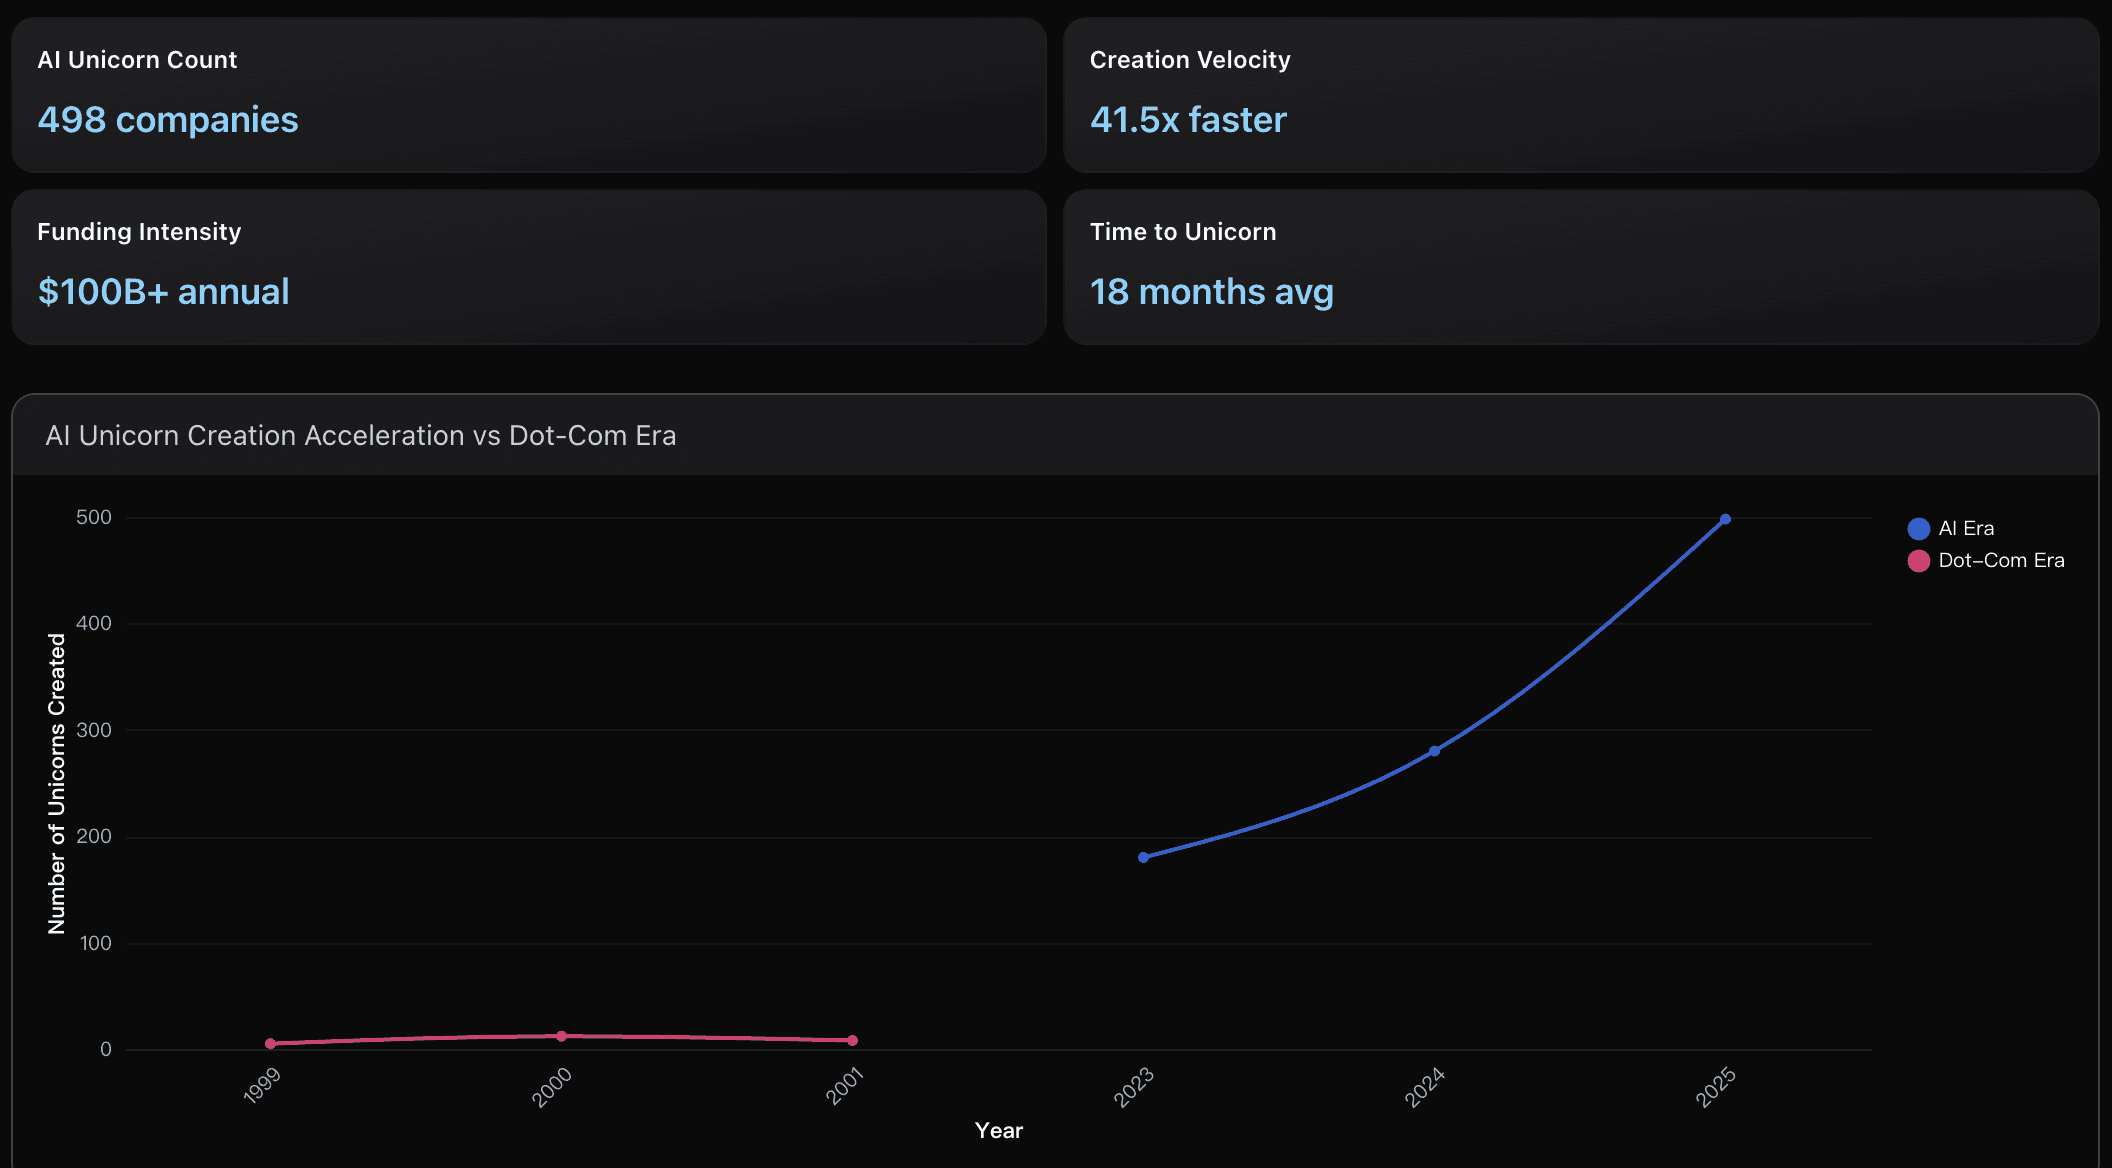This screenshot has height=1168, width=2112.
Task: Select the 2023 data point on the AI Era line
Action: pyautogui.click(x=1143, y=856)
